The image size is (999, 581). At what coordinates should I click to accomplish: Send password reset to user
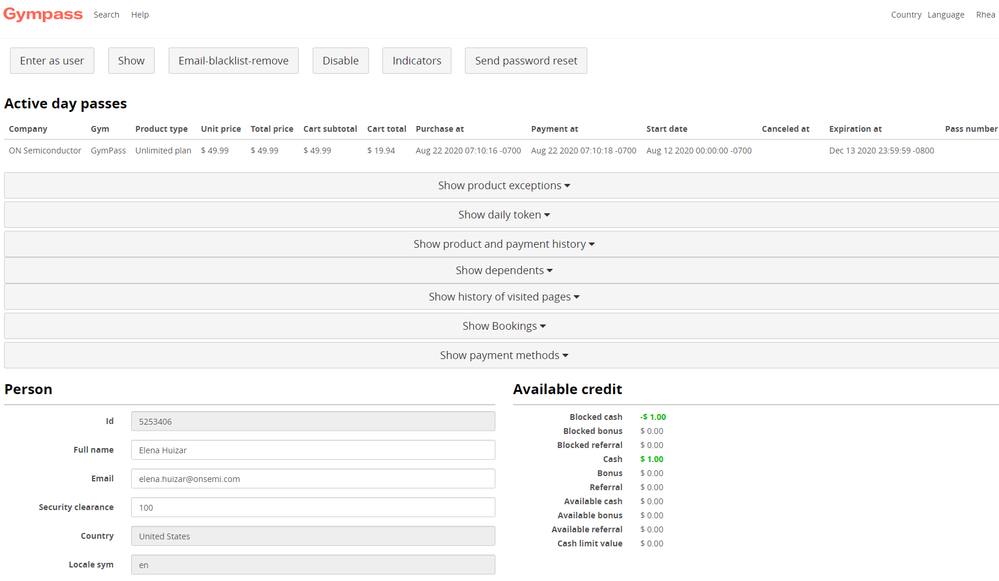click(526, 61)
